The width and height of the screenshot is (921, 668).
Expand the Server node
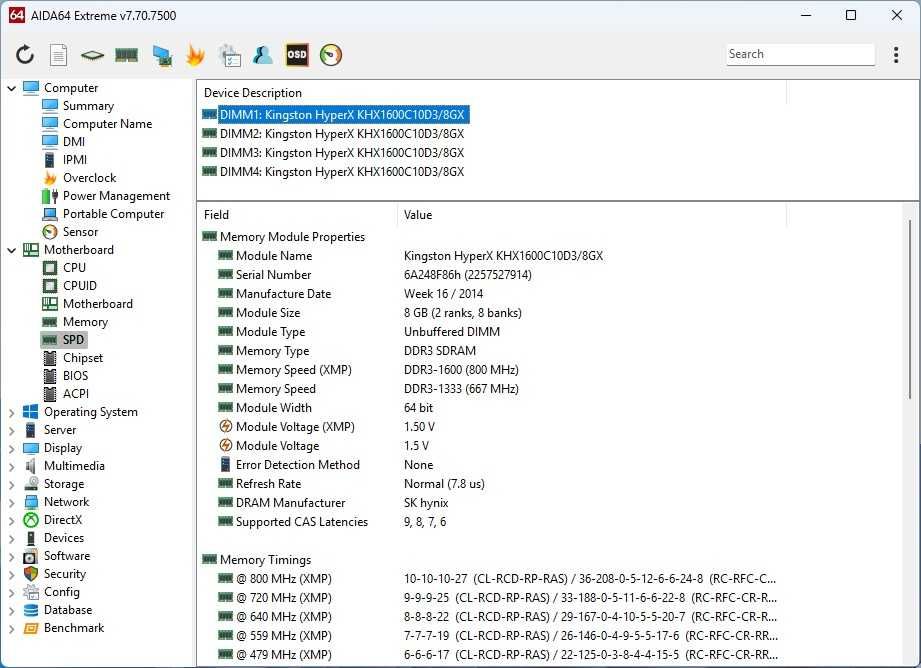pos(11,431)
